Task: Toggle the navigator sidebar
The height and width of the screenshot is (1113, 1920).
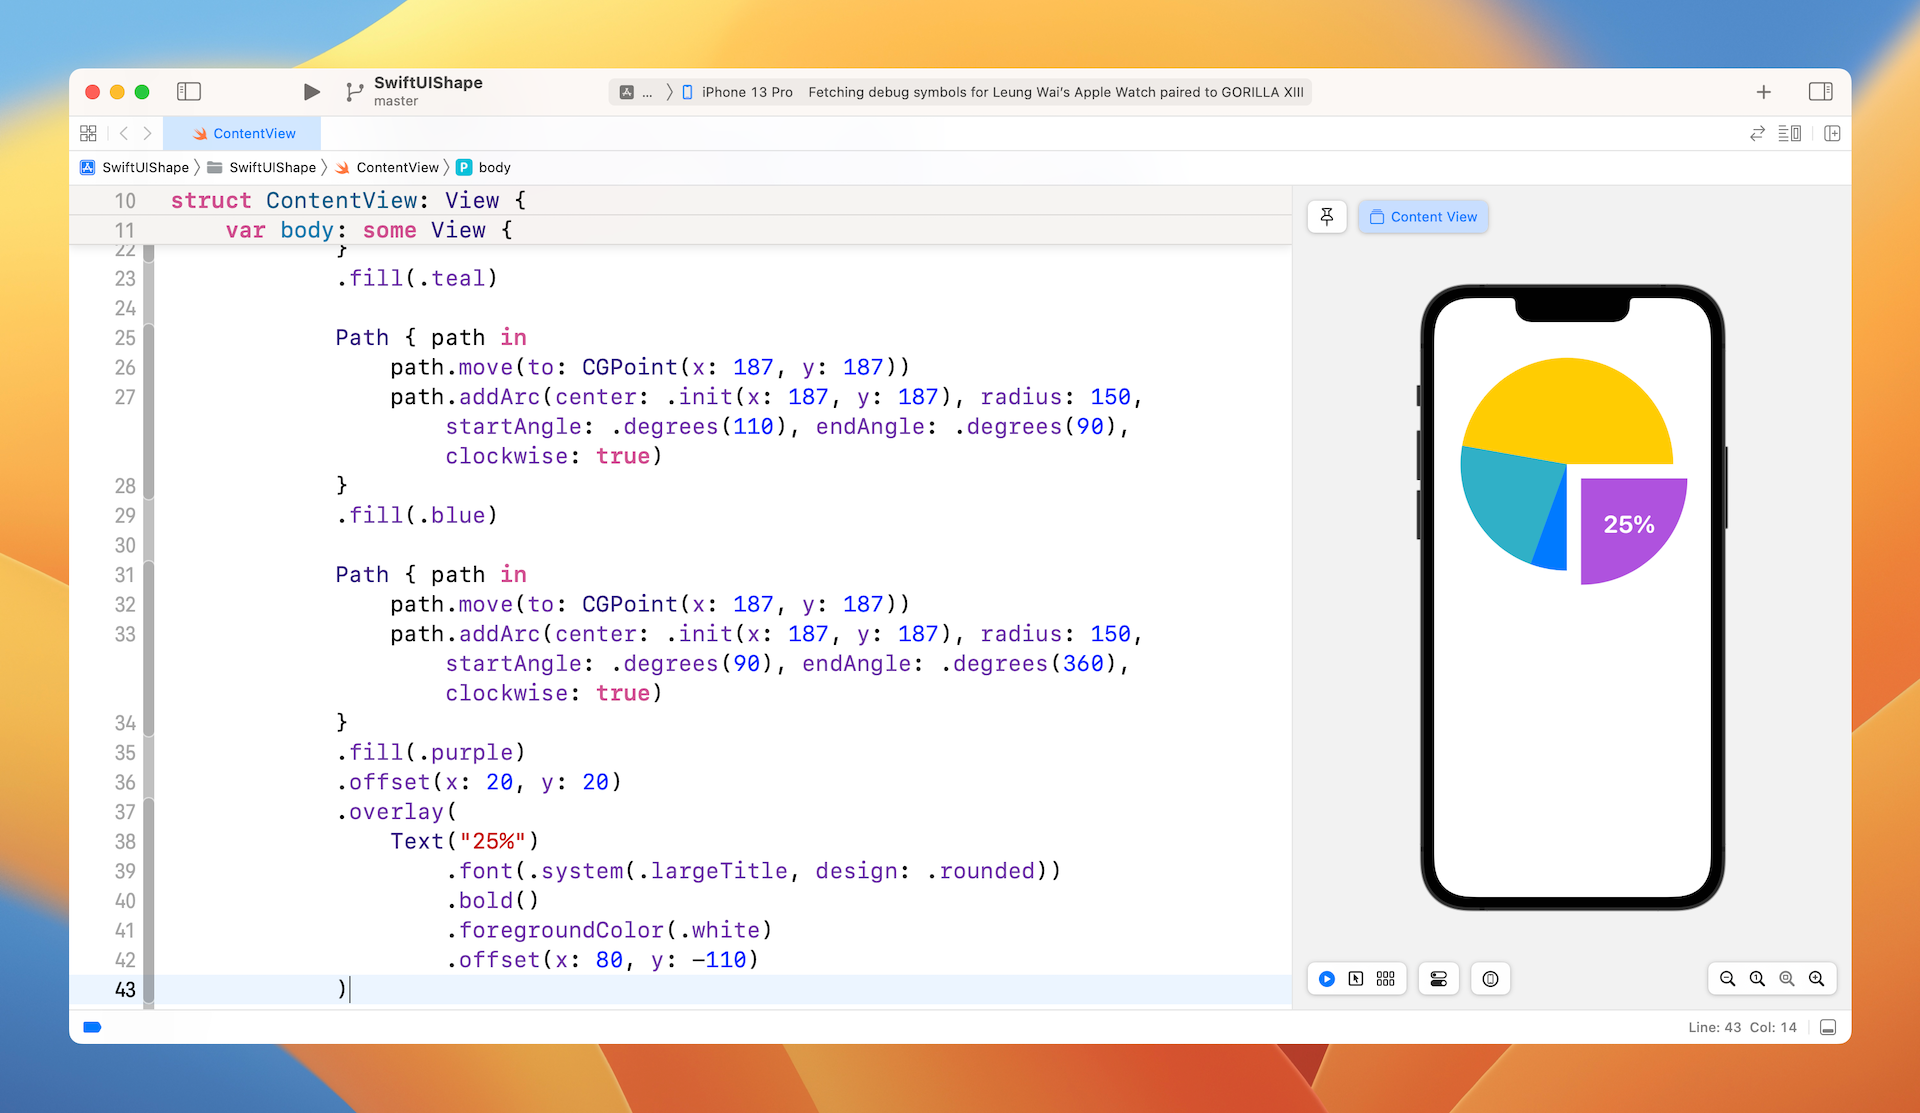Action: click(189, 92)
